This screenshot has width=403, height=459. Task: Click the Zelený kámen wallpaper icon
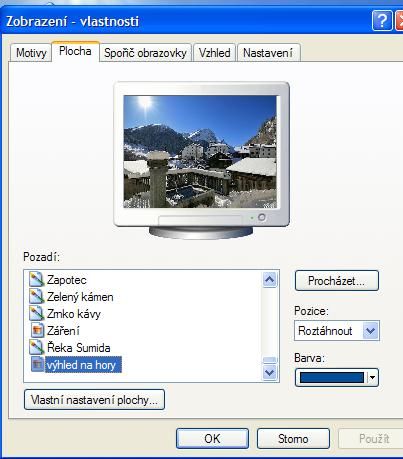(x=36, y=297)
